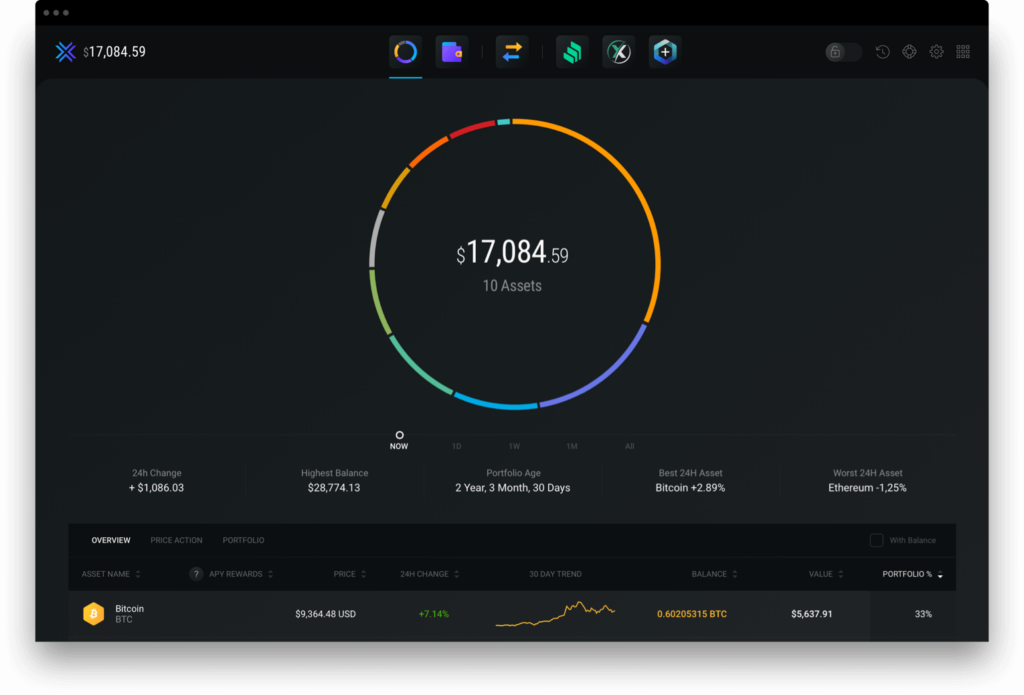The width and height of the screenshot is (1024, 695).
Task: Open the Exchange arrows icon tab
Action: tap(512, 52)
